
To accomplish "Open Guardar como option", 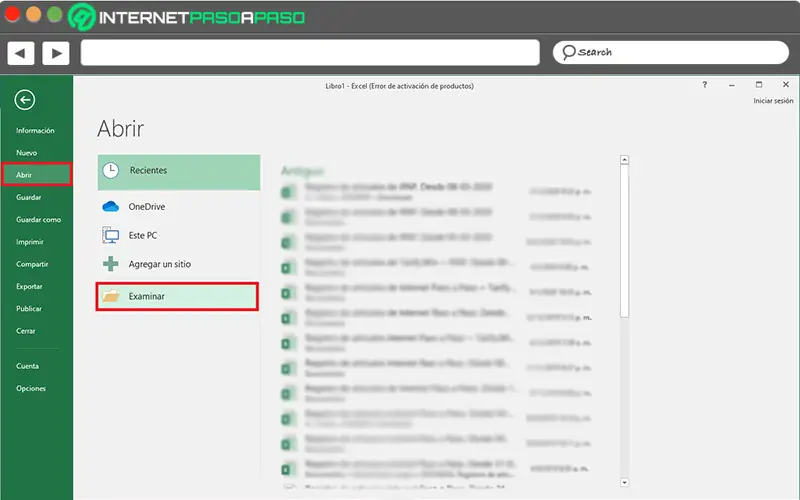I will 38,219.
